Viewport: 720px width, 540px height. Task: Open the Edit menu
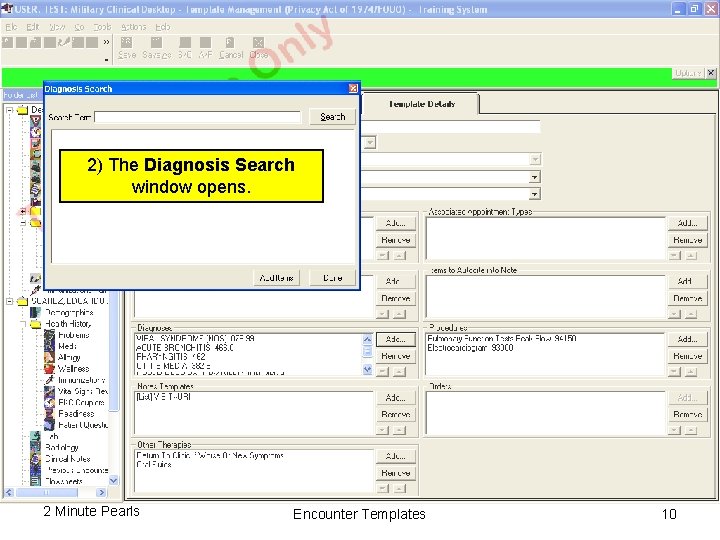point(33,27)
